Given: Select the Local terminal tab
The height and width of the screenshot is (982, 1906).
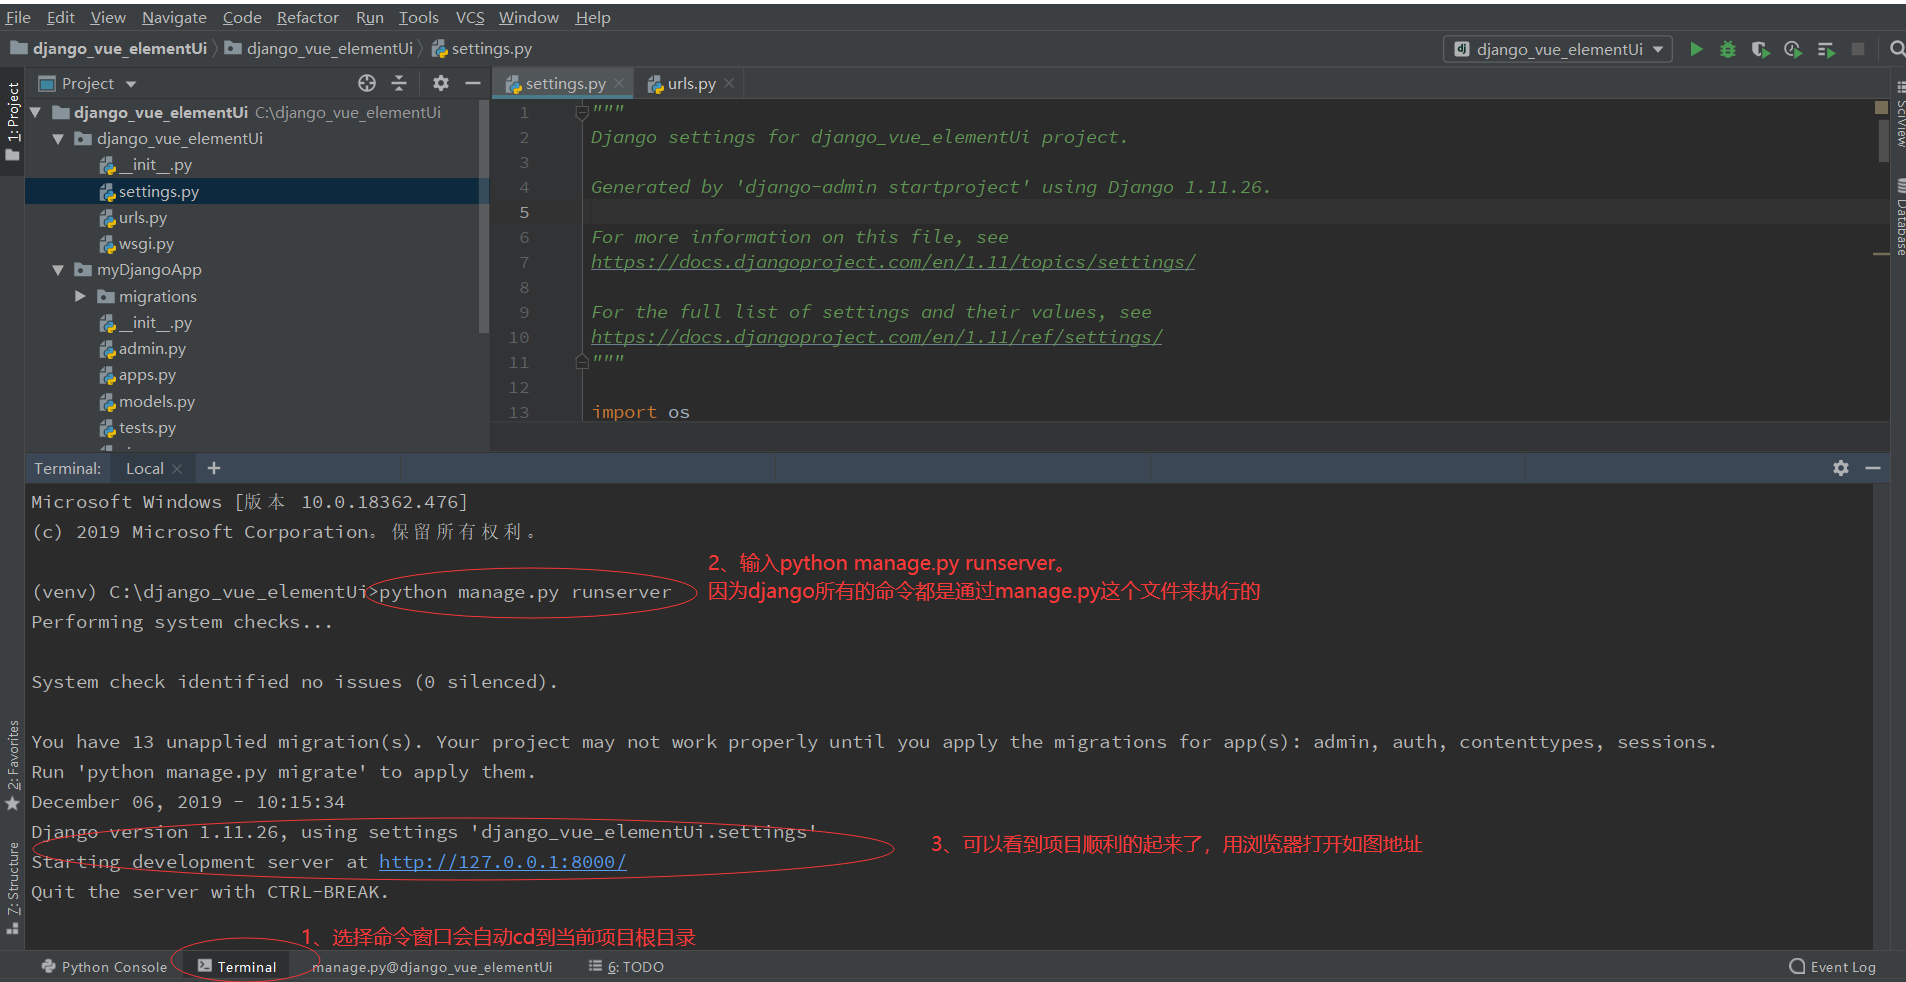Looking at the screenshot, I should click(145, 468).
